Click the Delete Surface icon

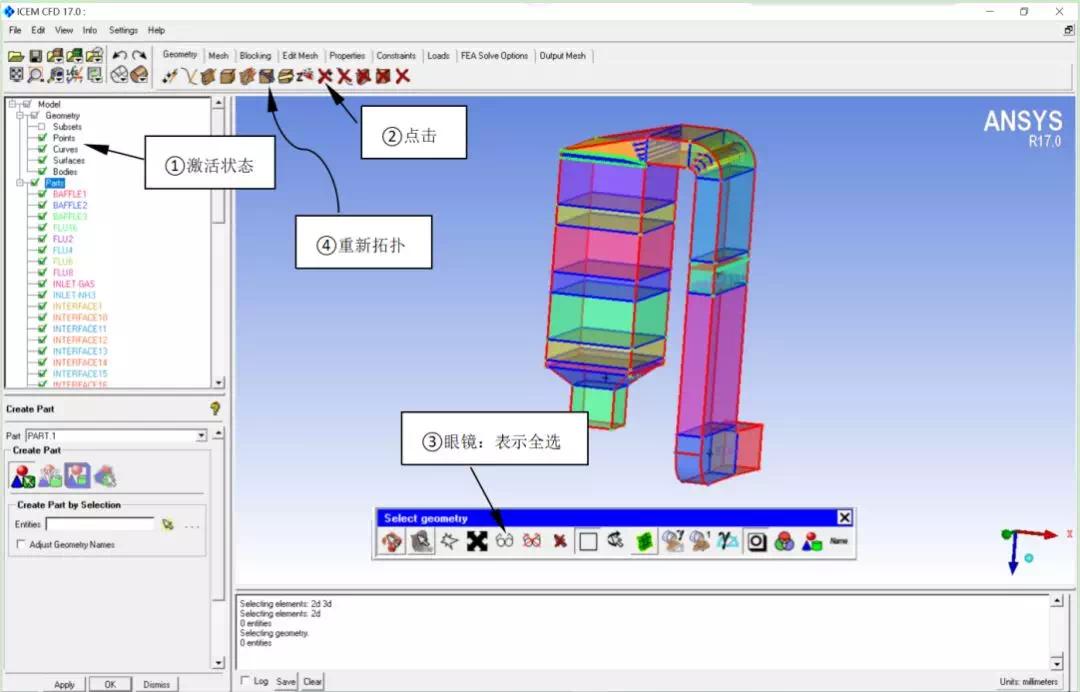point(364,76)
